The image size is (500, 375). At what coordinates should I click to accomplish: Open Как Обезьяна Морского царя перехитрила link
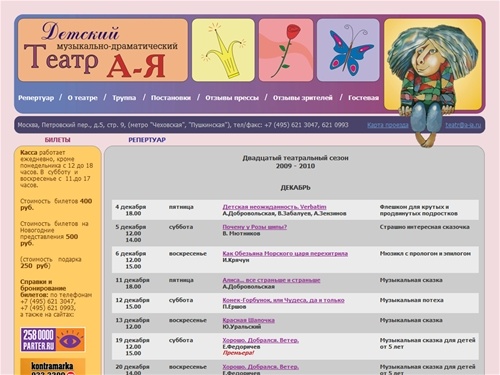285,253
